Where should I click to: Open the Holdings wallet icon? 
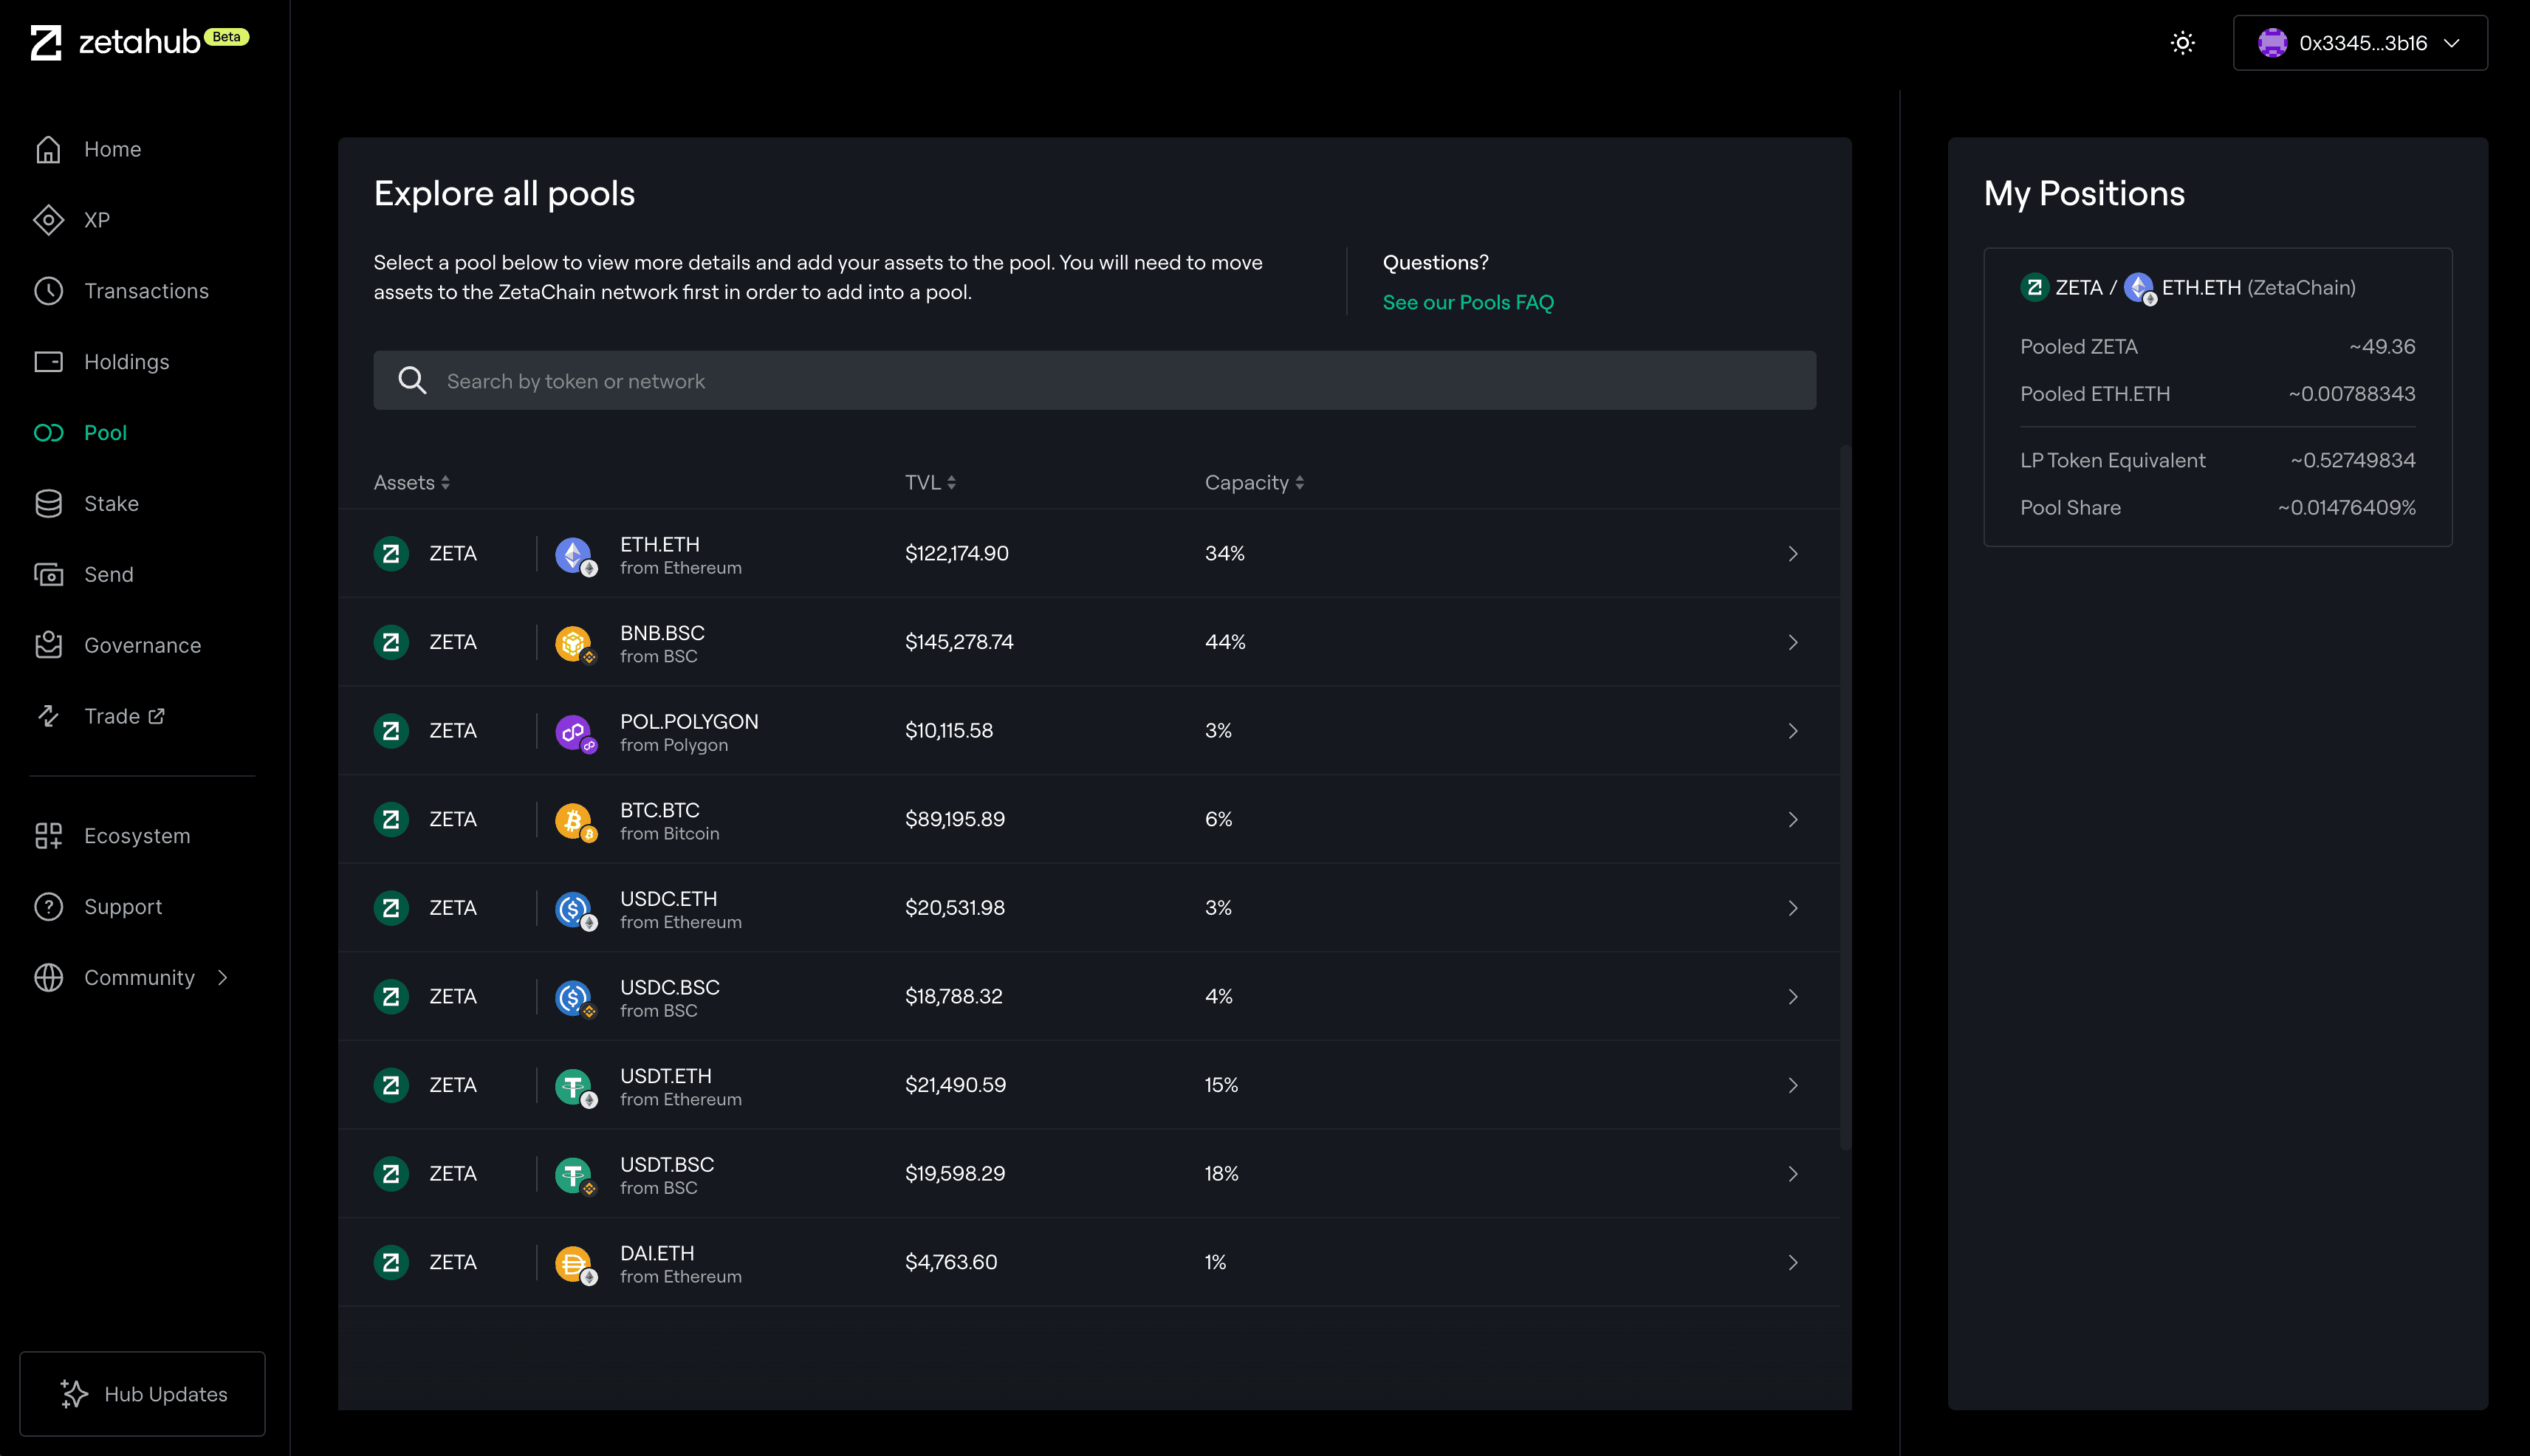(x=48, y=362)
